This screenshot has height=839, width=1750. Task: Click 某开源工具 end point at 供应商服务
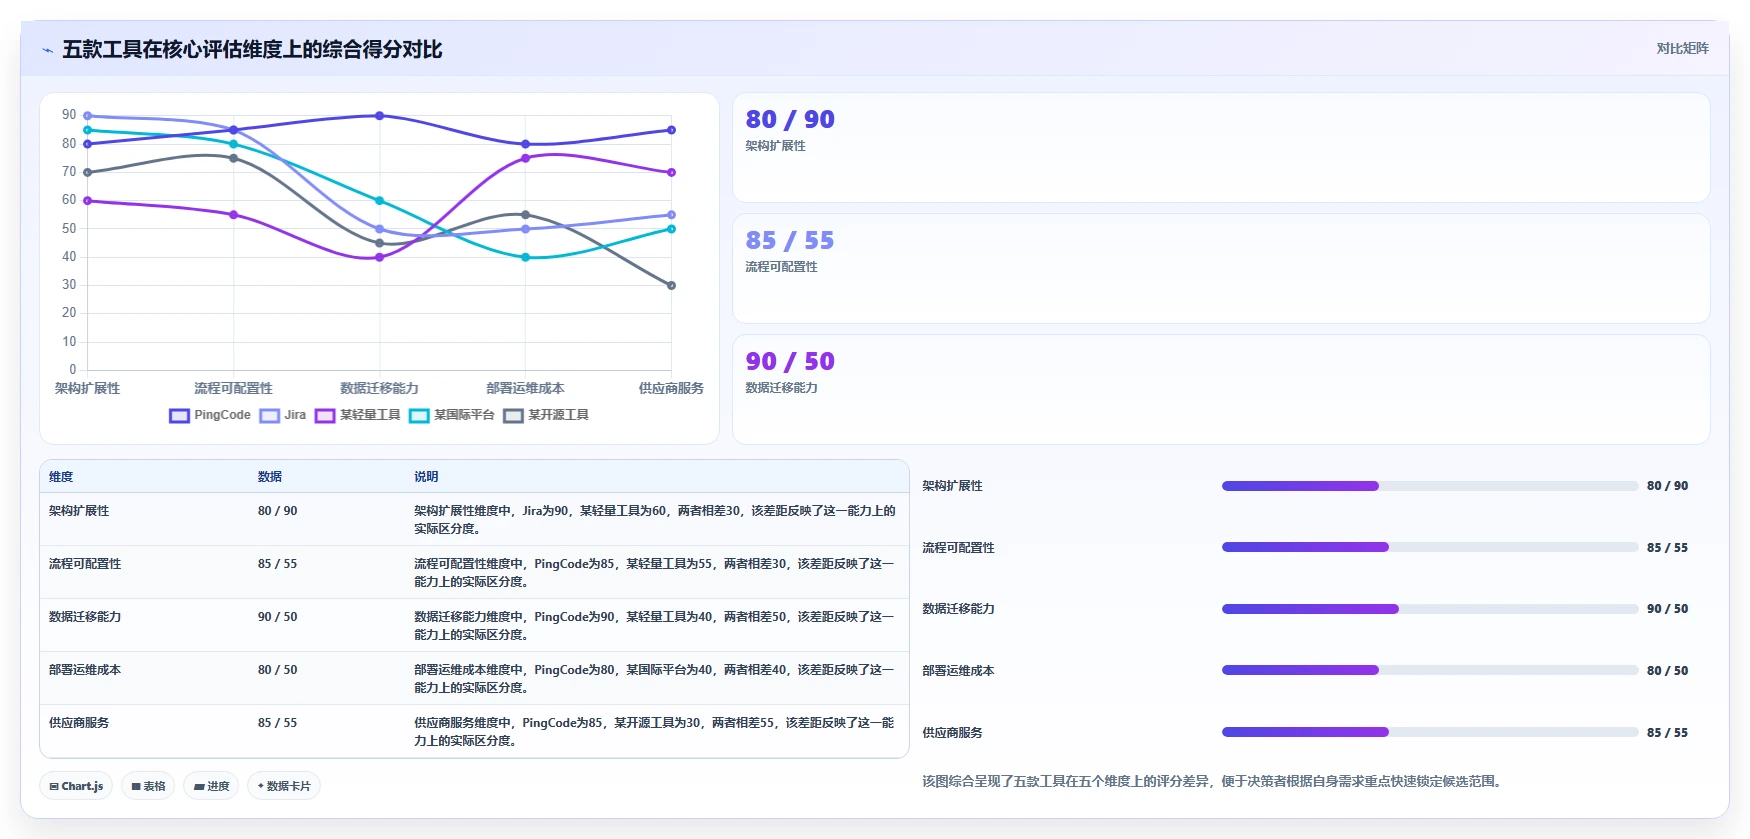tap(671, 286)
